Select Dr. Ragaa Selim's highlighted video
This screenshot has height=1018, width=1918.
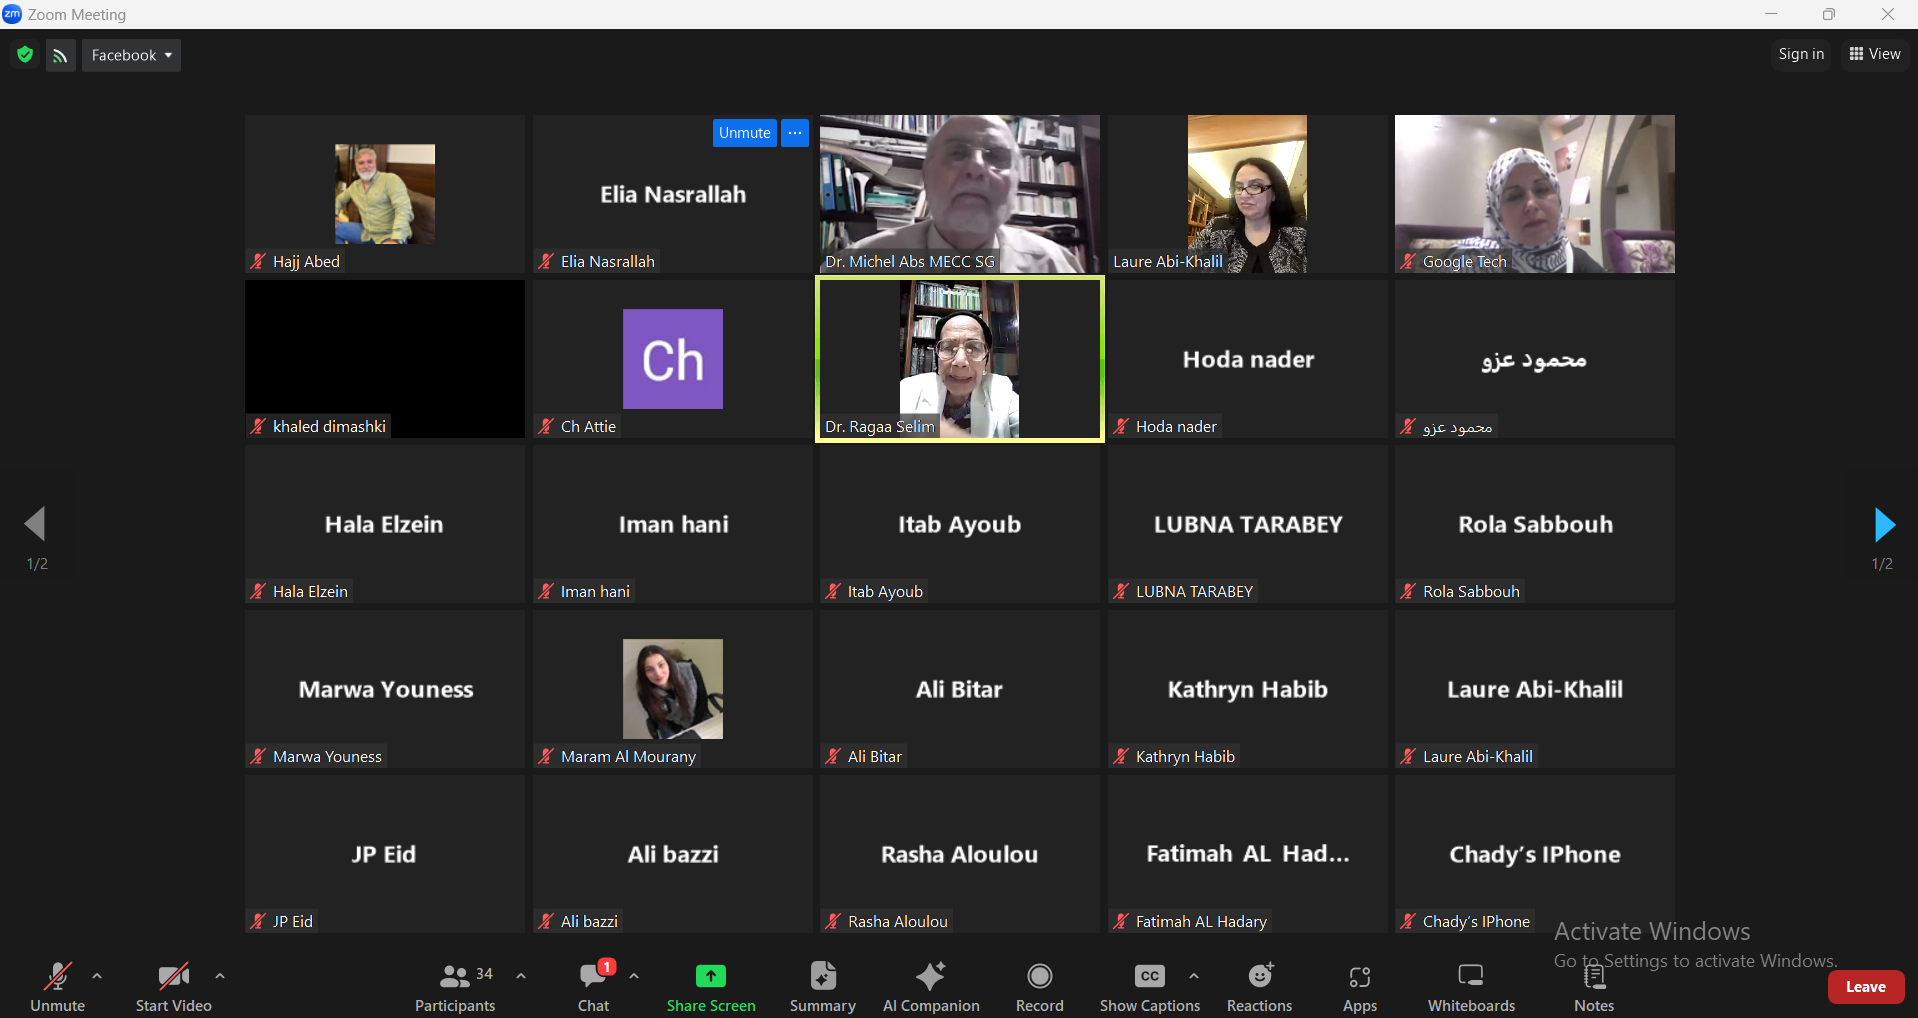click(960, 359)
